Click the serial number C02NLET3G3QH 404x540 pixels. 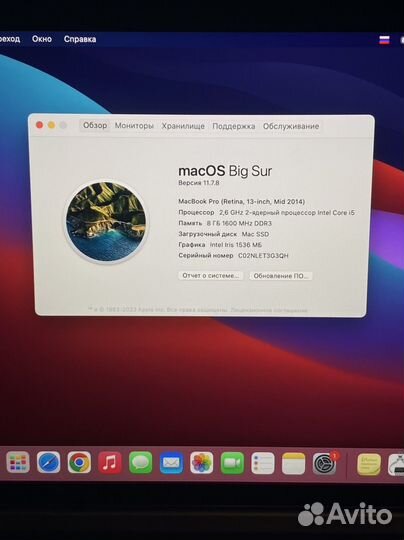pos(263,256)
